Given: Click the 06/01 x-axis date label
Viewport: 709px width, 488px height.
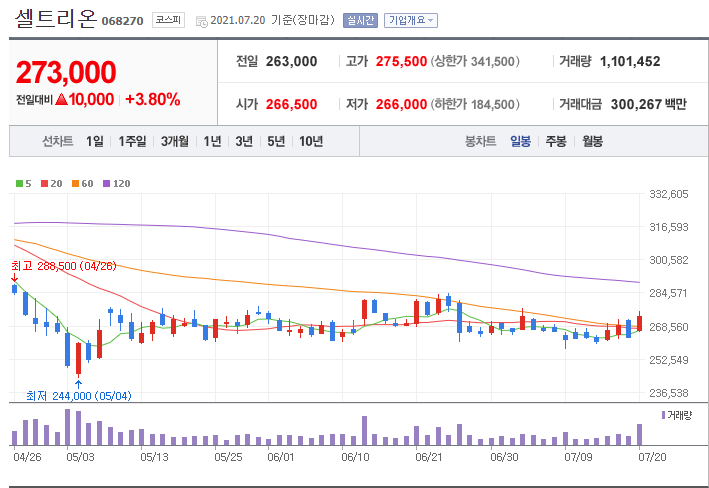Looking at the screenshot, I should click(281, 457).
